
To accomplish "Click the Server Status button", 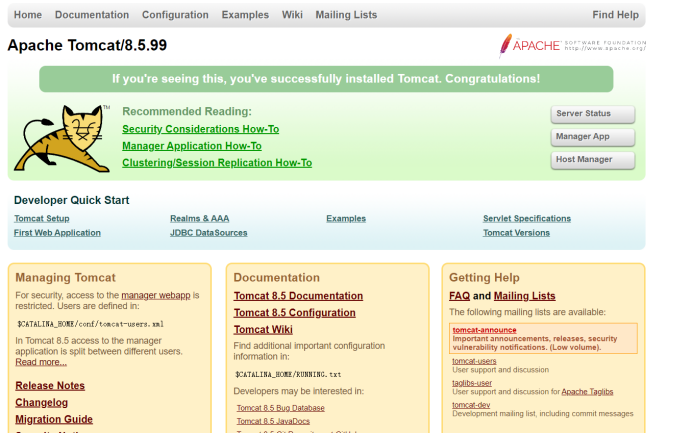I will click(x=593, y=114).
